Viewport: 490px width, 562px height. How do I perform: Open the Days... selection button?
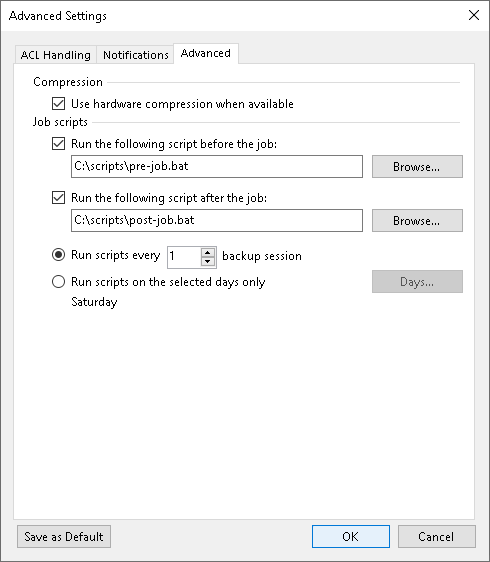tap(417, 281)
